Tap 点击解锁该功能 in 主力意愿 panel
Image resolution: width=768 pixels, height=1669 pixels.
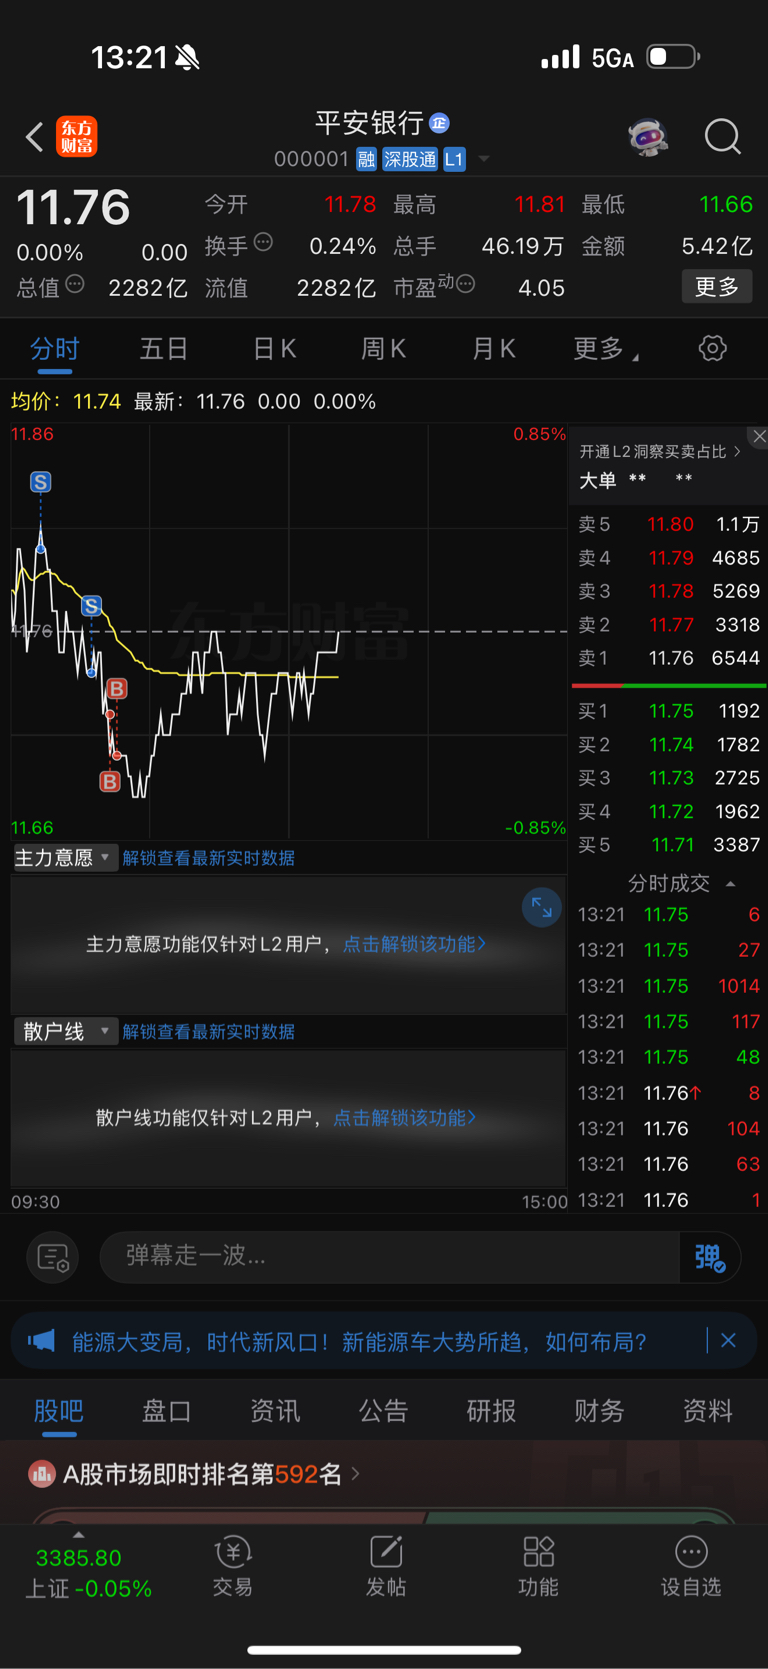414,944
